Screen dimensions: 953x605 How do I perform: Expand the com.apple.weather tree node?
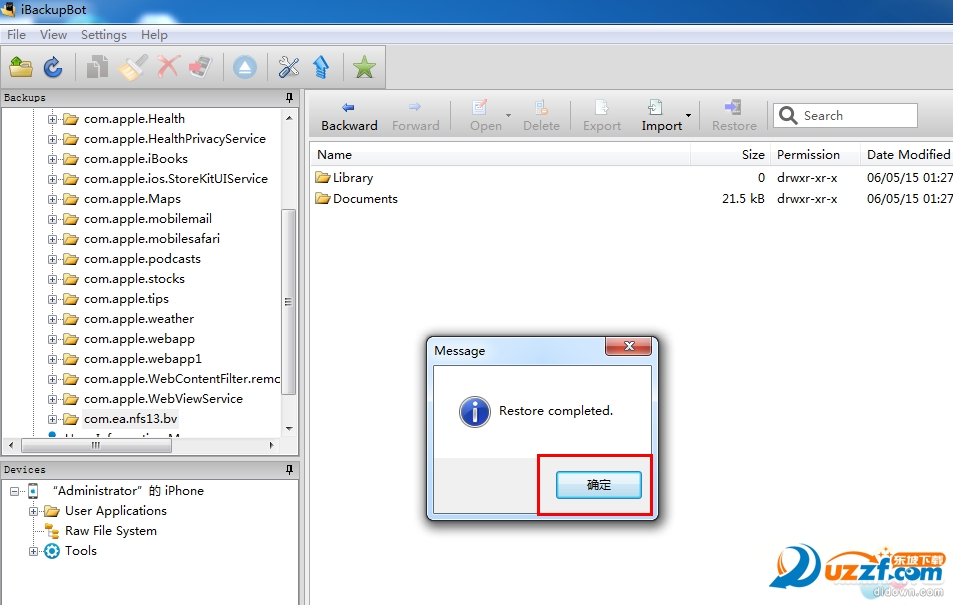point(52,319)
